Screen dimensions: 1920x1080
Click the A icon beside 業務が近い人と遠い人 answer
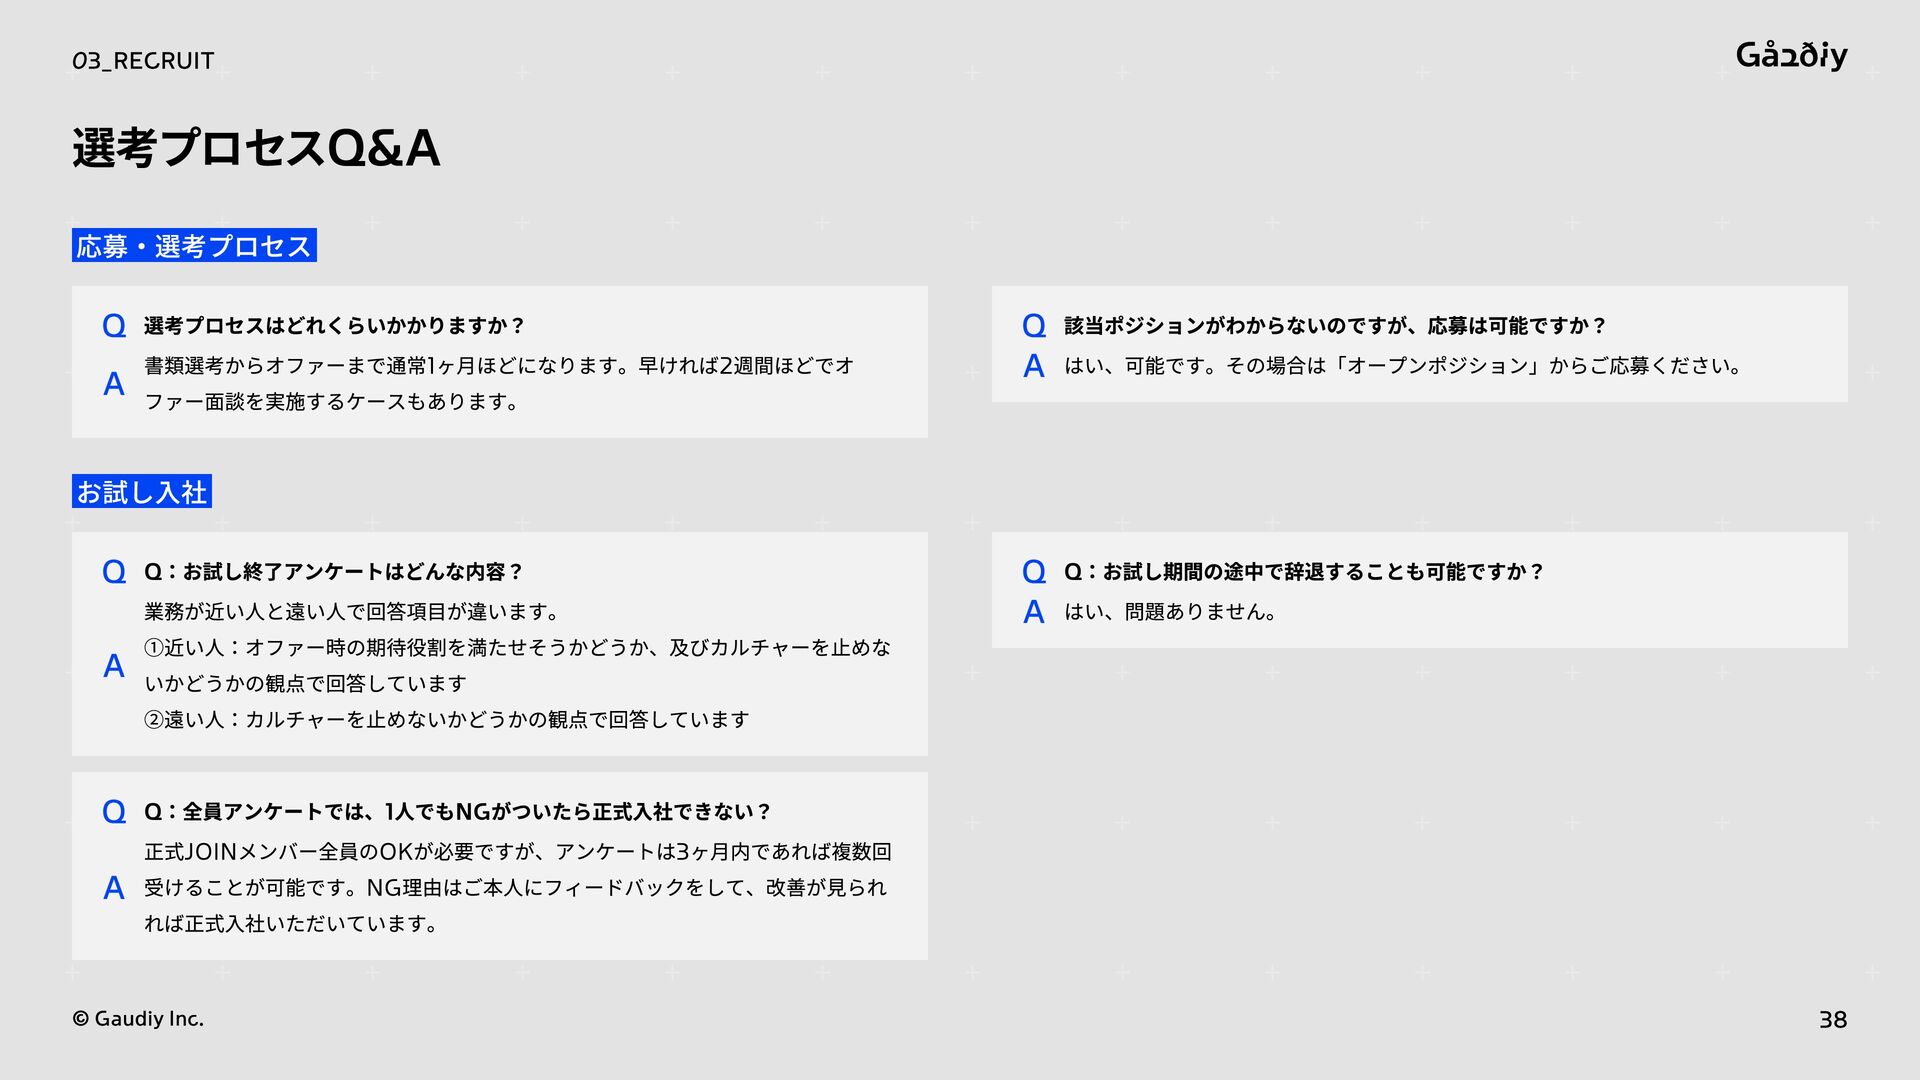click(114, 666)
